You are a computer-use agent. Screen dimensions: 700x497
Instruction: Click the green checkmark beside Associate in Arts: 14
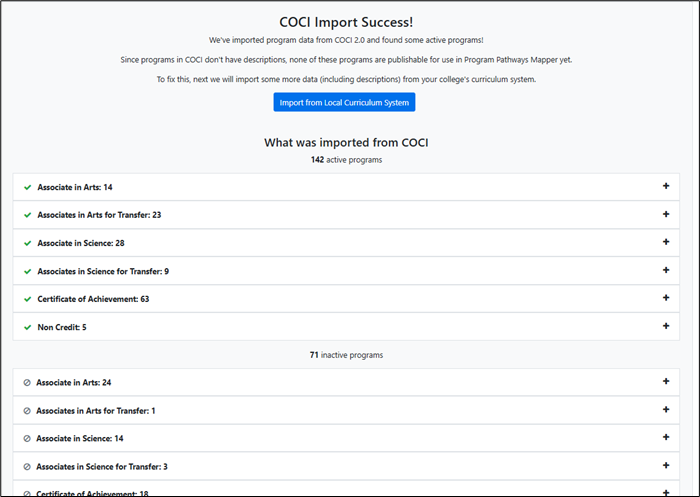tap(27, 187)
